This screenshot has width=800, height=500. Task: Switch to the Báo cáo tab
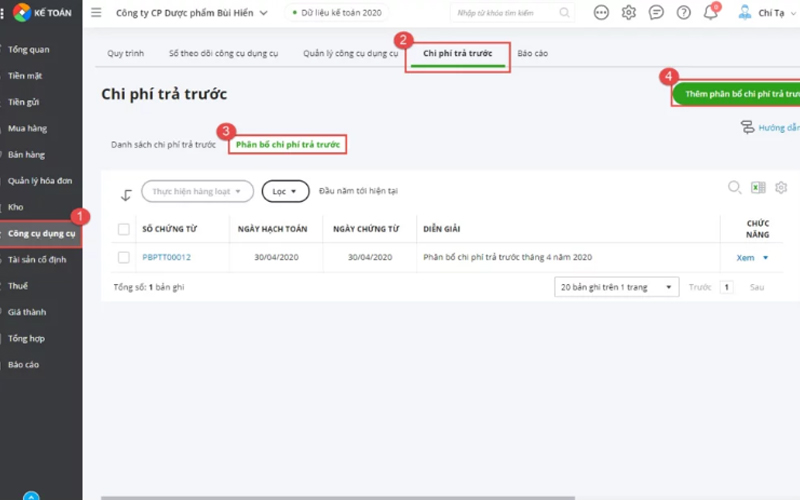pos(532,53)
